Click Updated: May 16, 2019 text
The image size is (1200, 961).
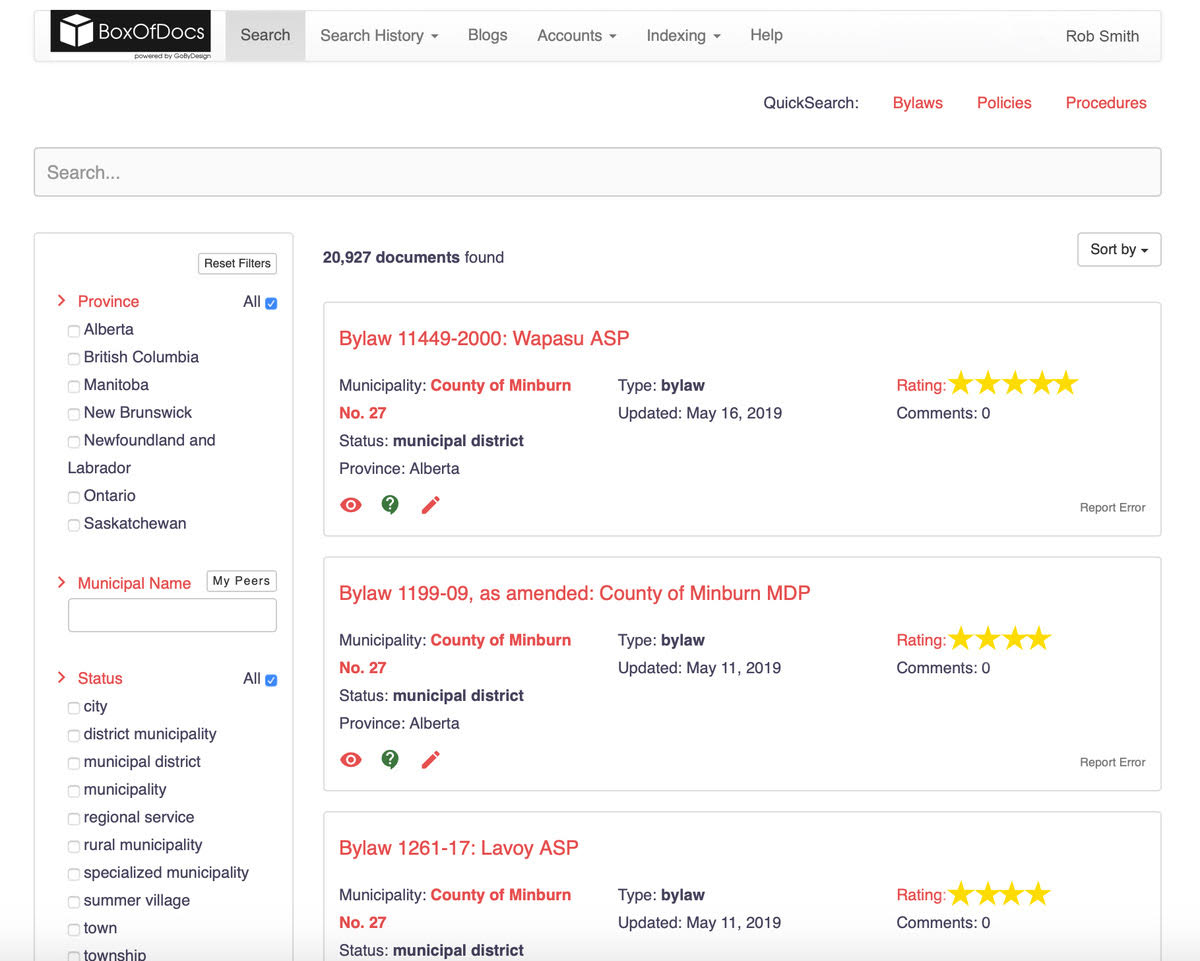click(700, 413)
